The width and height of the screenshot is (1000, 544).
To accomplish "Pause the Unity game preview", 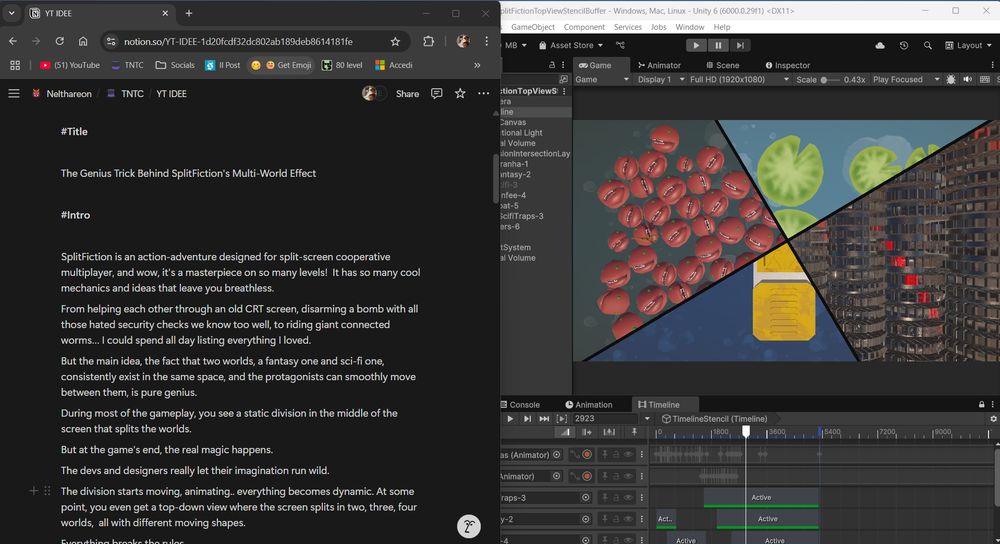I will click(718, 45).
